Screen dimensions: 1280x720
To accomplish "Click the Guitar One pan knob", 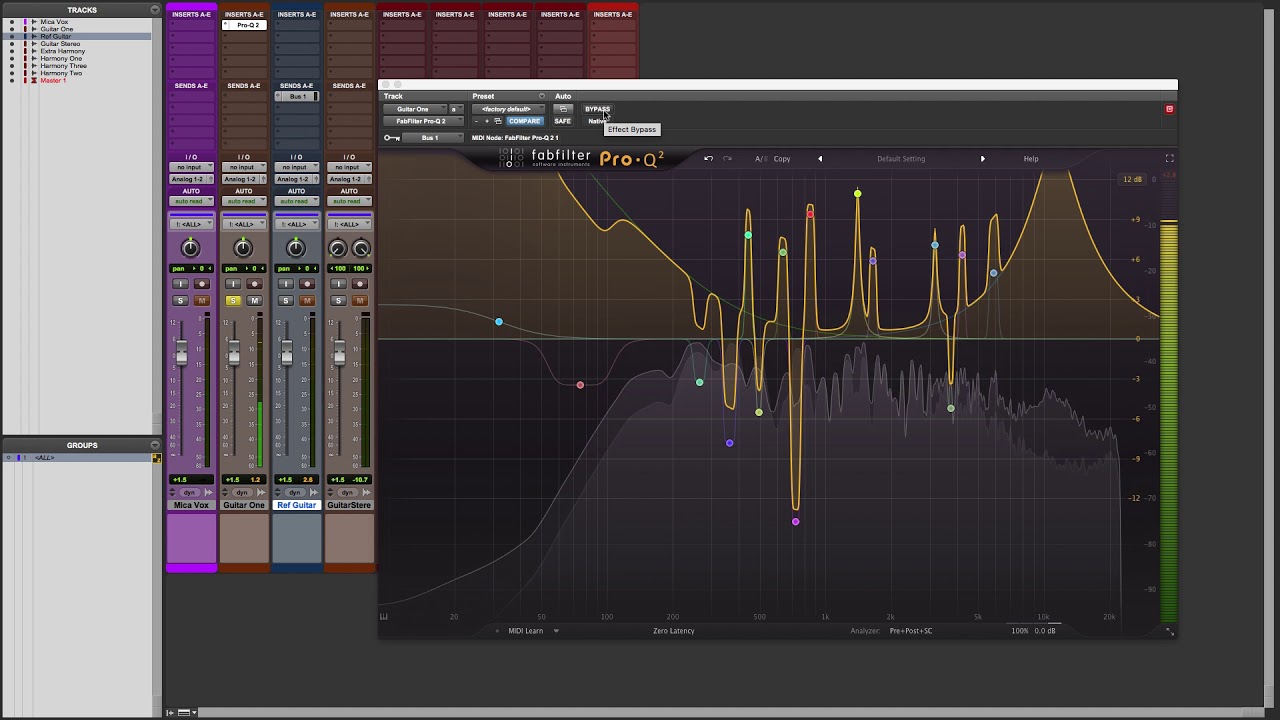I will click(243, 248).
